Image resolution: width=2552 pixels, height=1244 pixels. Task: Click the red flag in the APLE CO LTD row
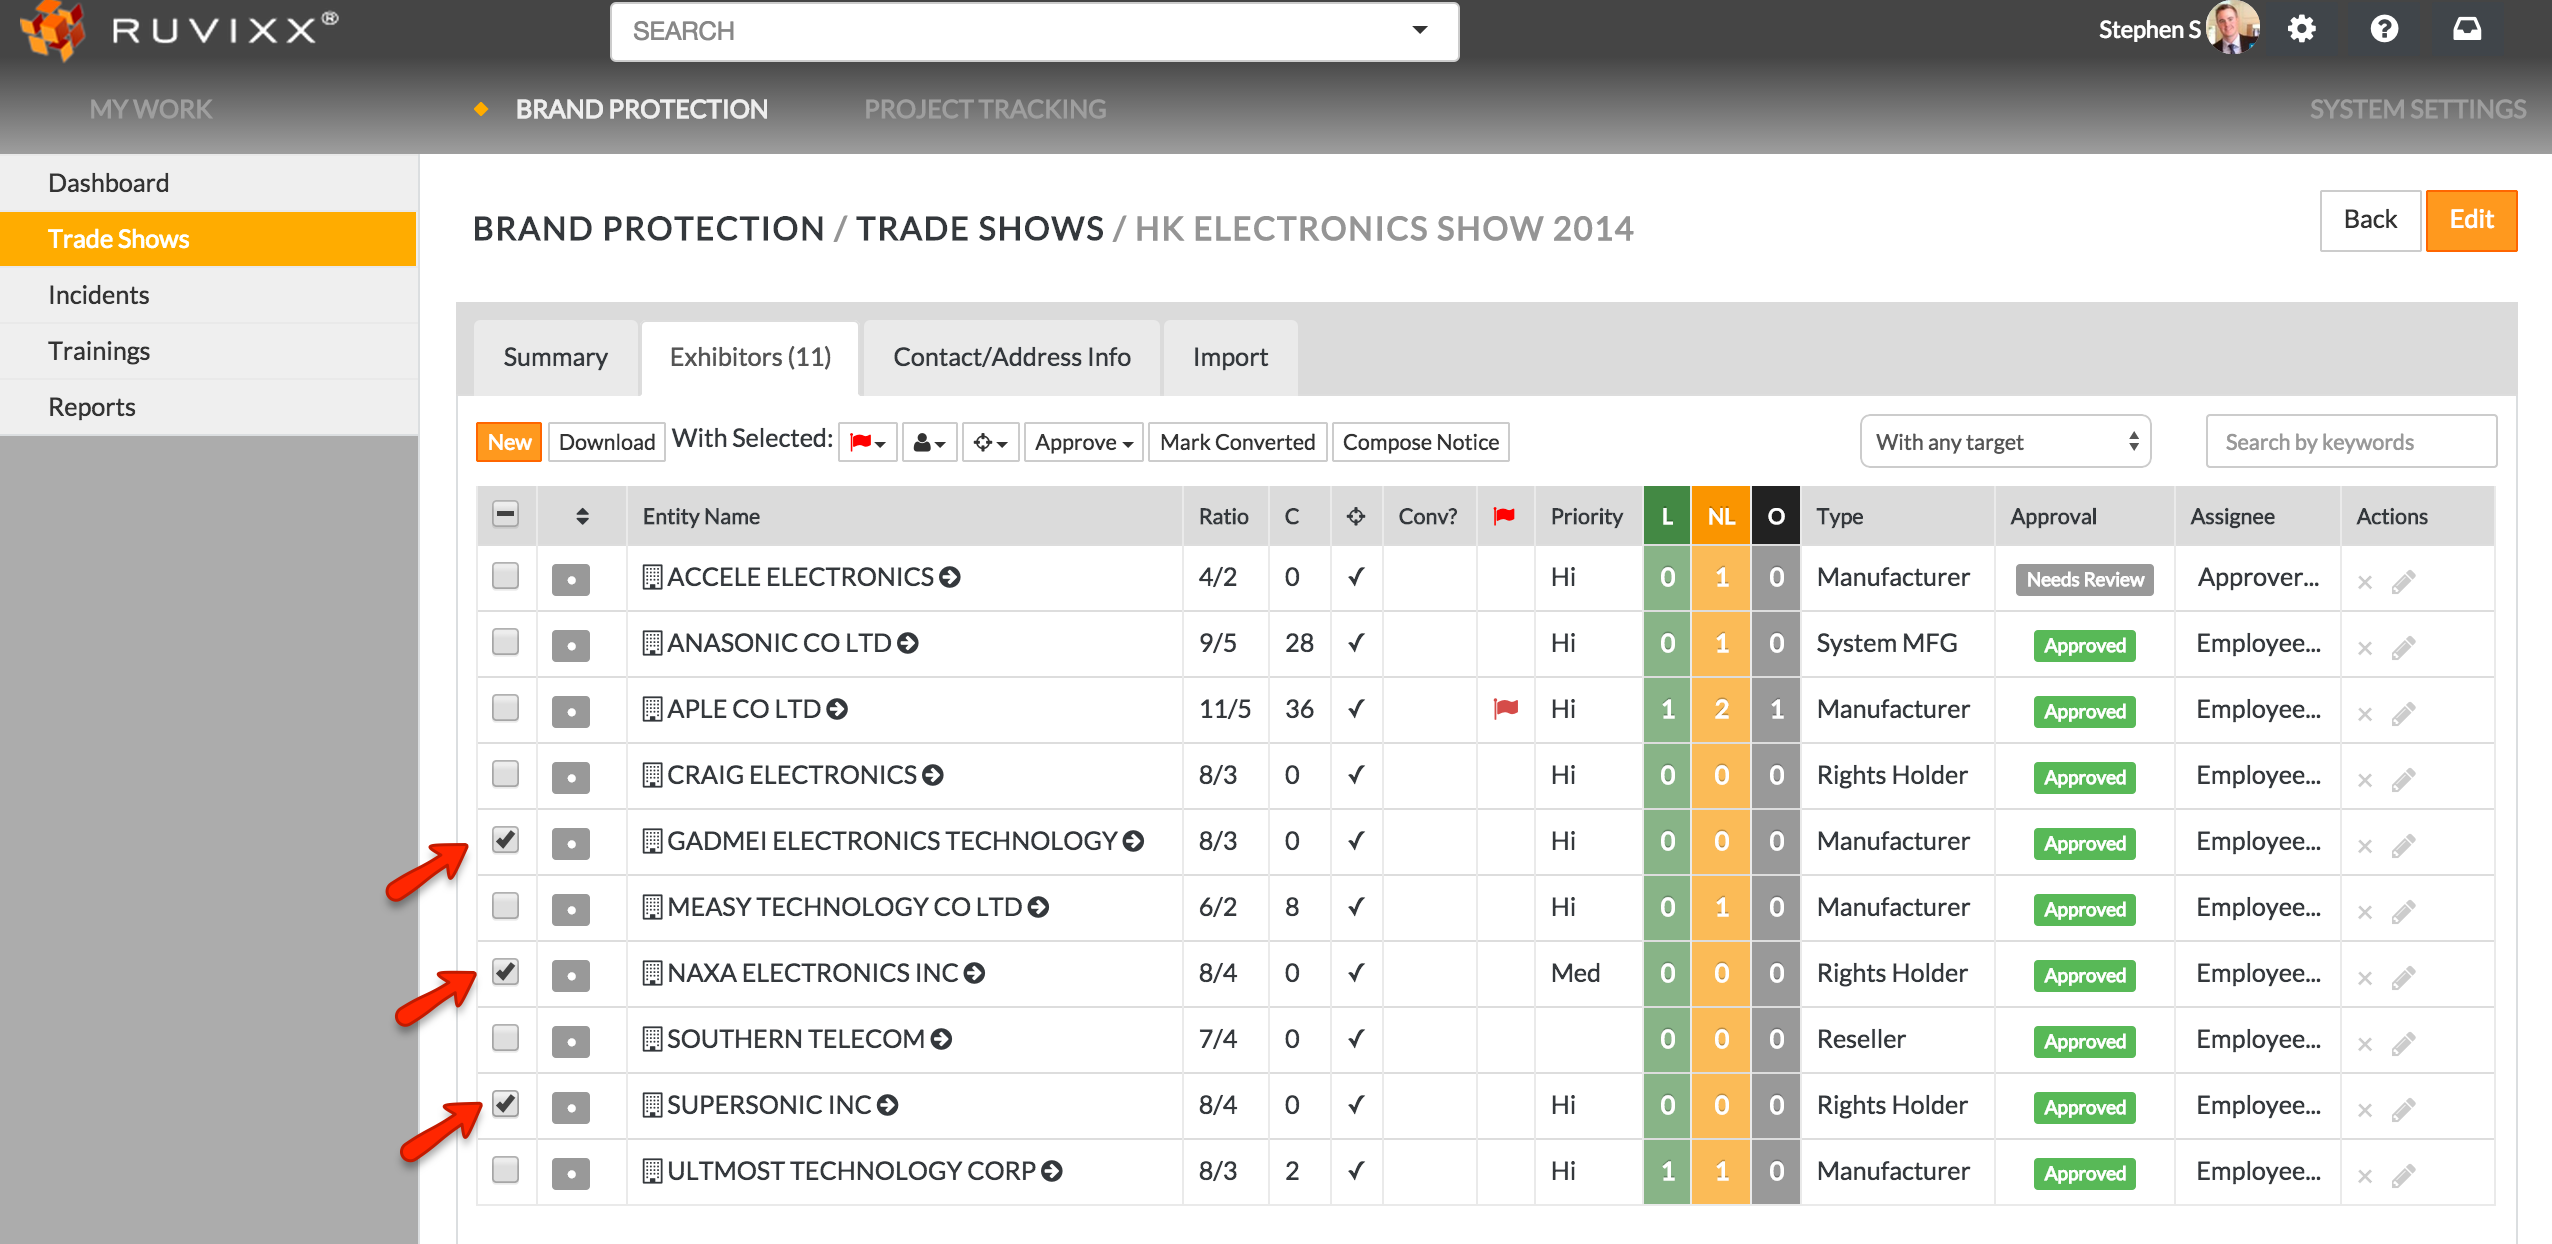click(1505, 709)
